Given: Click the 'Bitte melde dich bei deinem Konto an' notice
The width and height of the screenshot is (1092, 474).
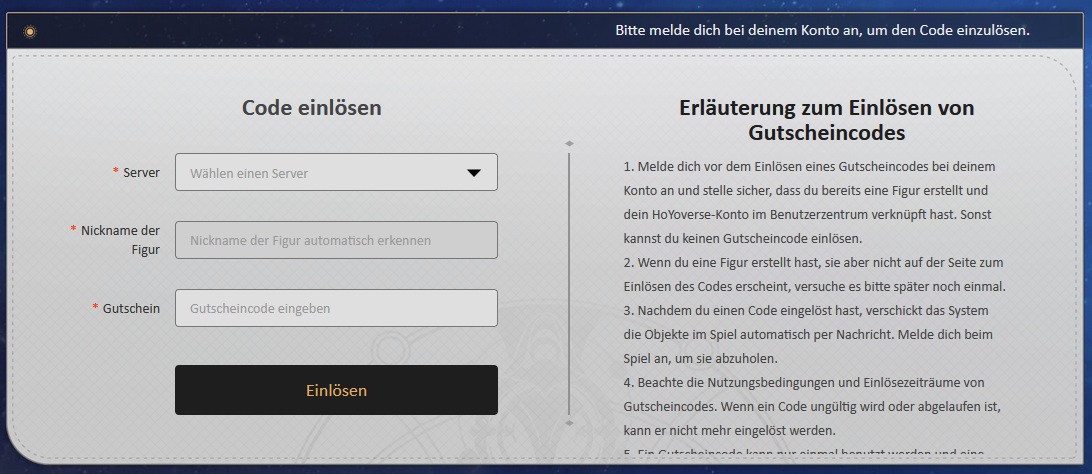Looking at the screenshot, I should coord(822,30).
